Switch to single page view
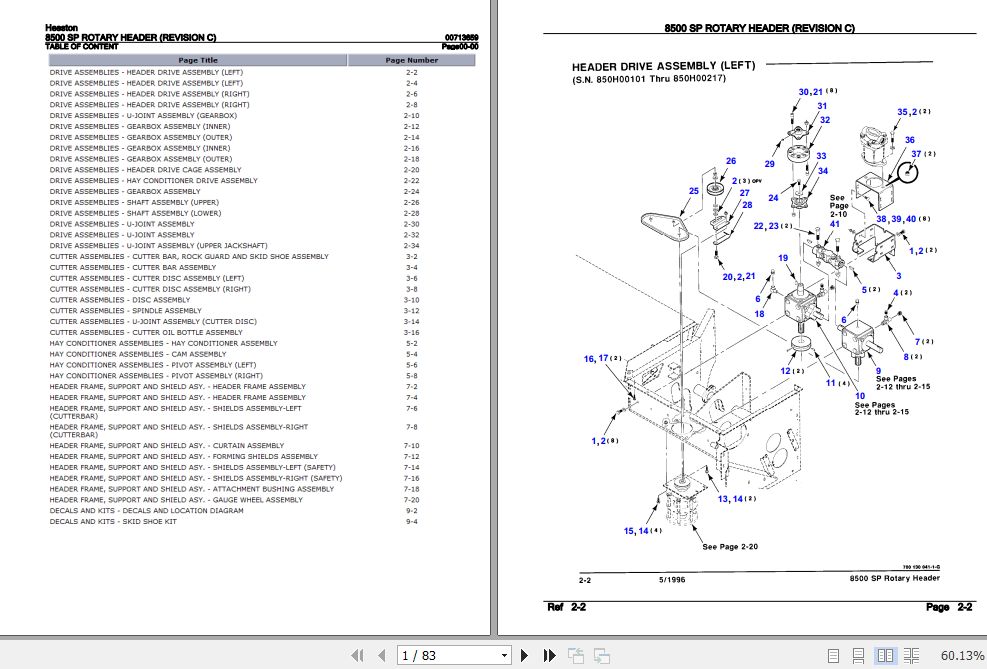 [x=833, y=655]
